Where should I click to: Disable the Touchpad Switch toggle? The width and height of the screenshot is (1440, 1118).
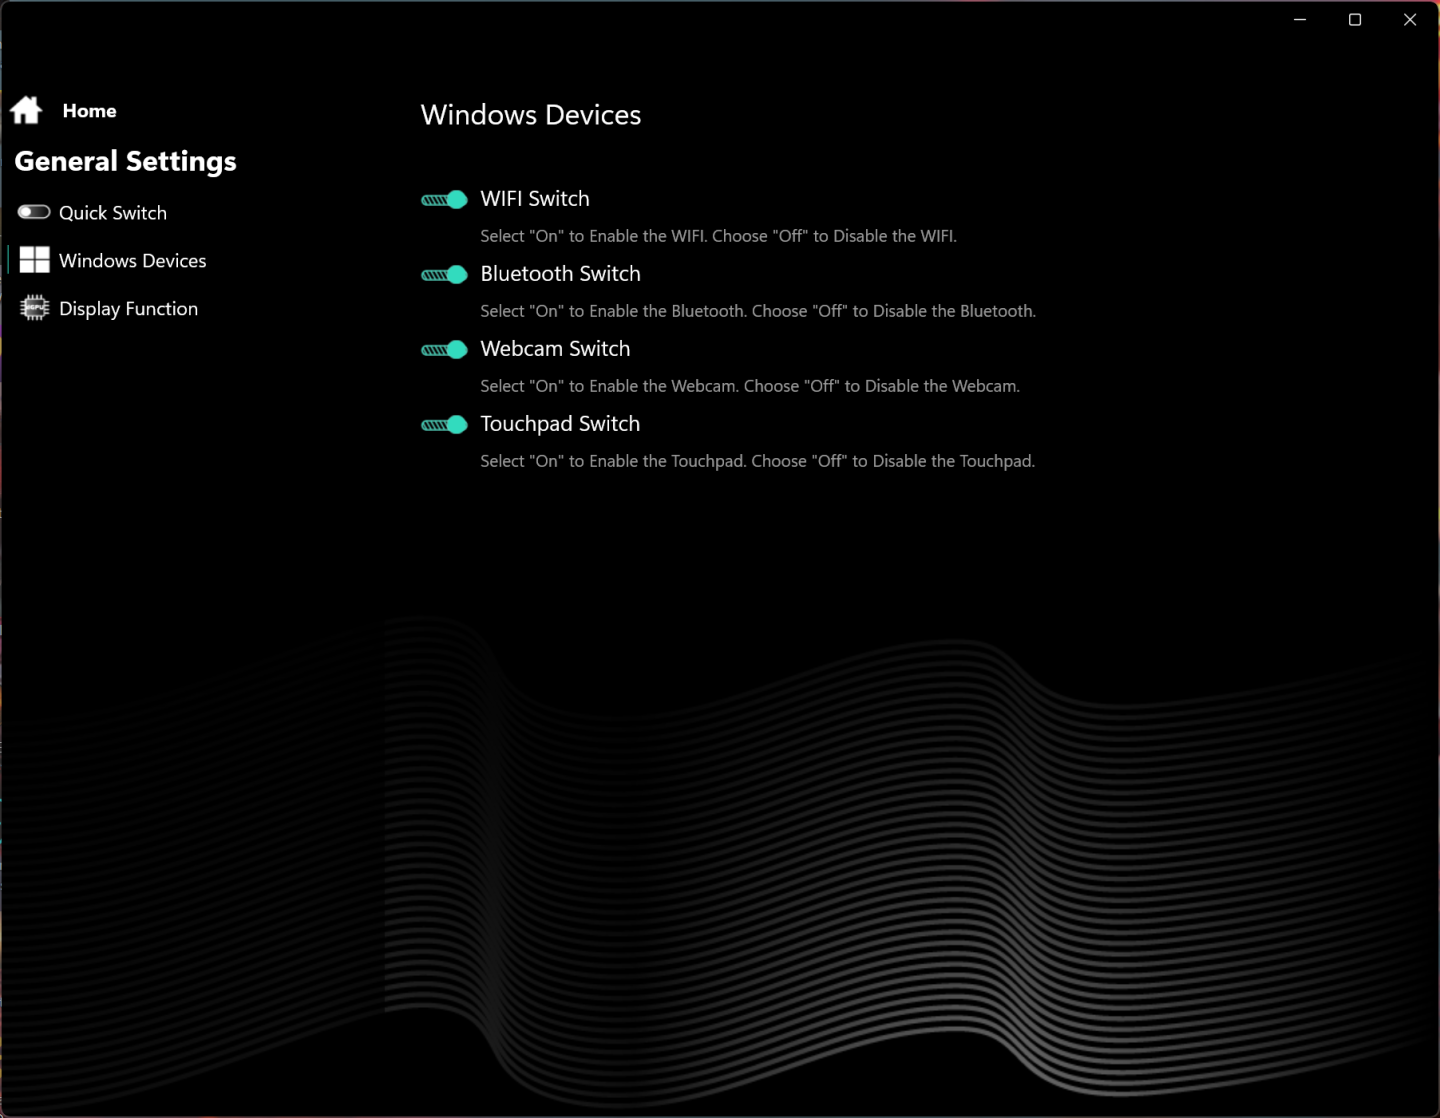coord(444,425)
